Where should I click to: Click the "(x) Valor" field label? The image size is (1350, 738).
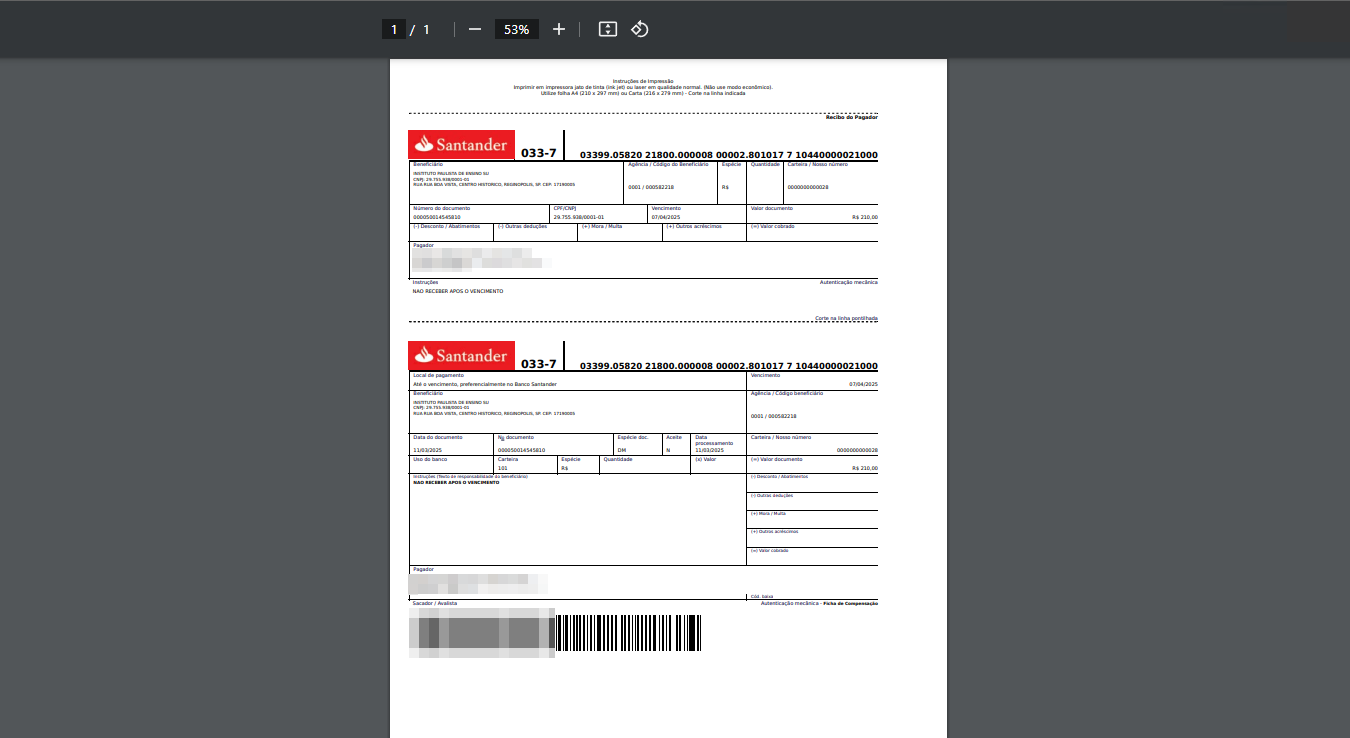pos(706,459)
